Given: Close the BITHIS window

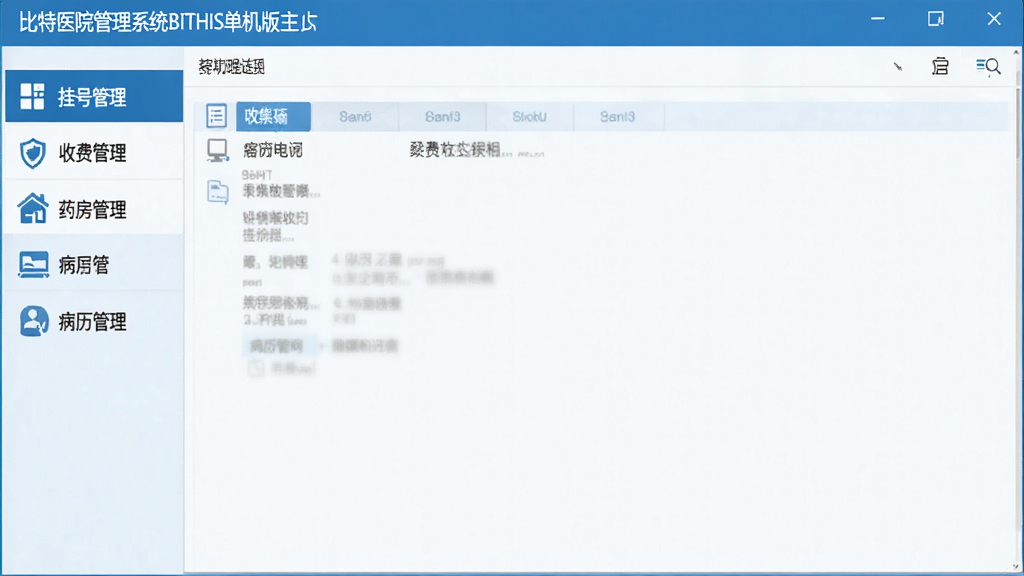Looking at the screenshot, I should point(994,19).
